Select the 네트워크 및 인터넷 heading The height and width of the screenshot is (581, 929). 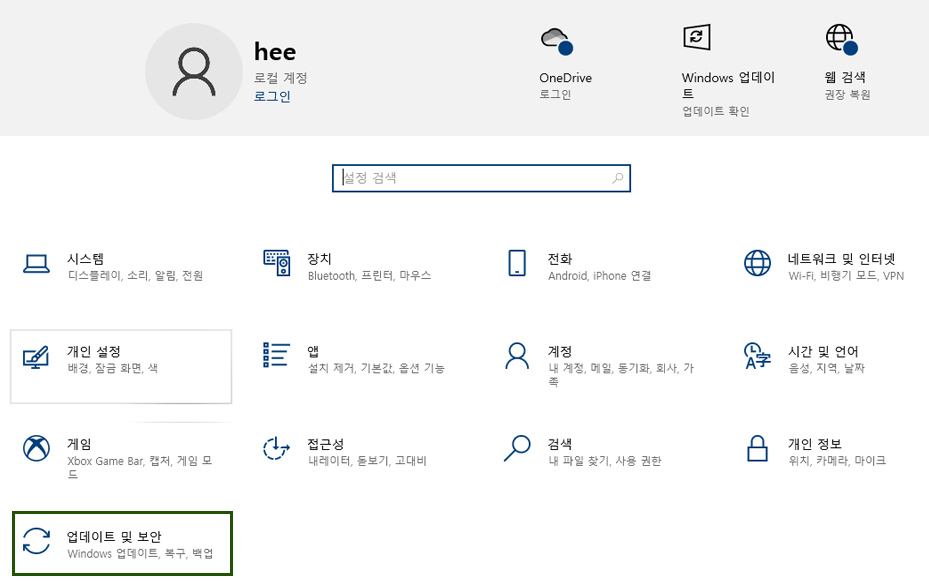841,259
